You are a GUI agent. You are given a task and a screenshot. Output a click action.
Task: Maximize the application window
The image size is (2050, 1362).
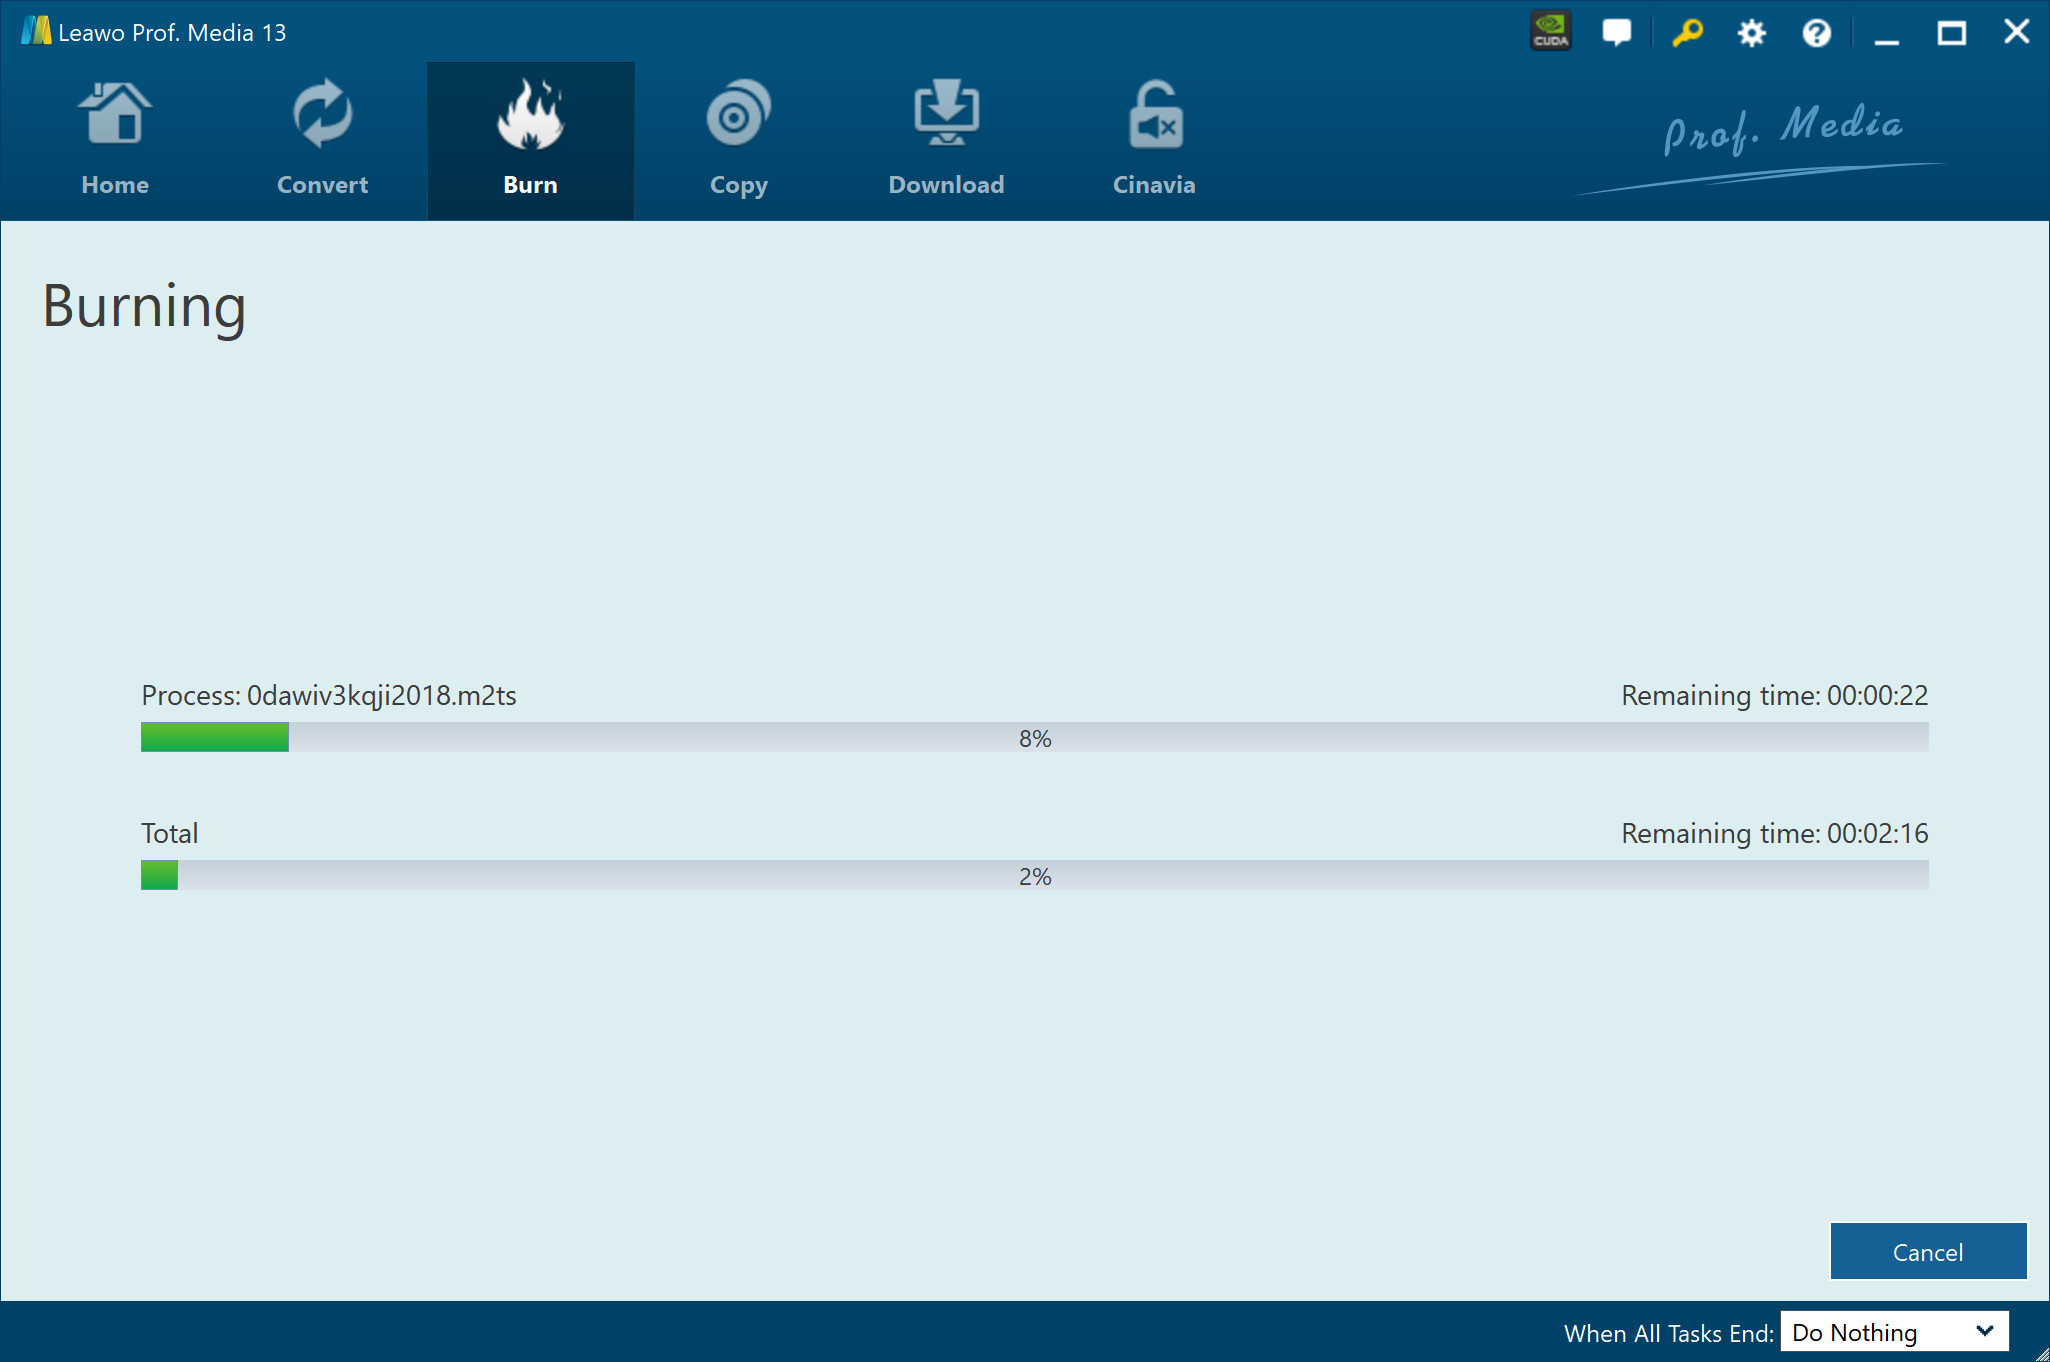click(1951, 33)
